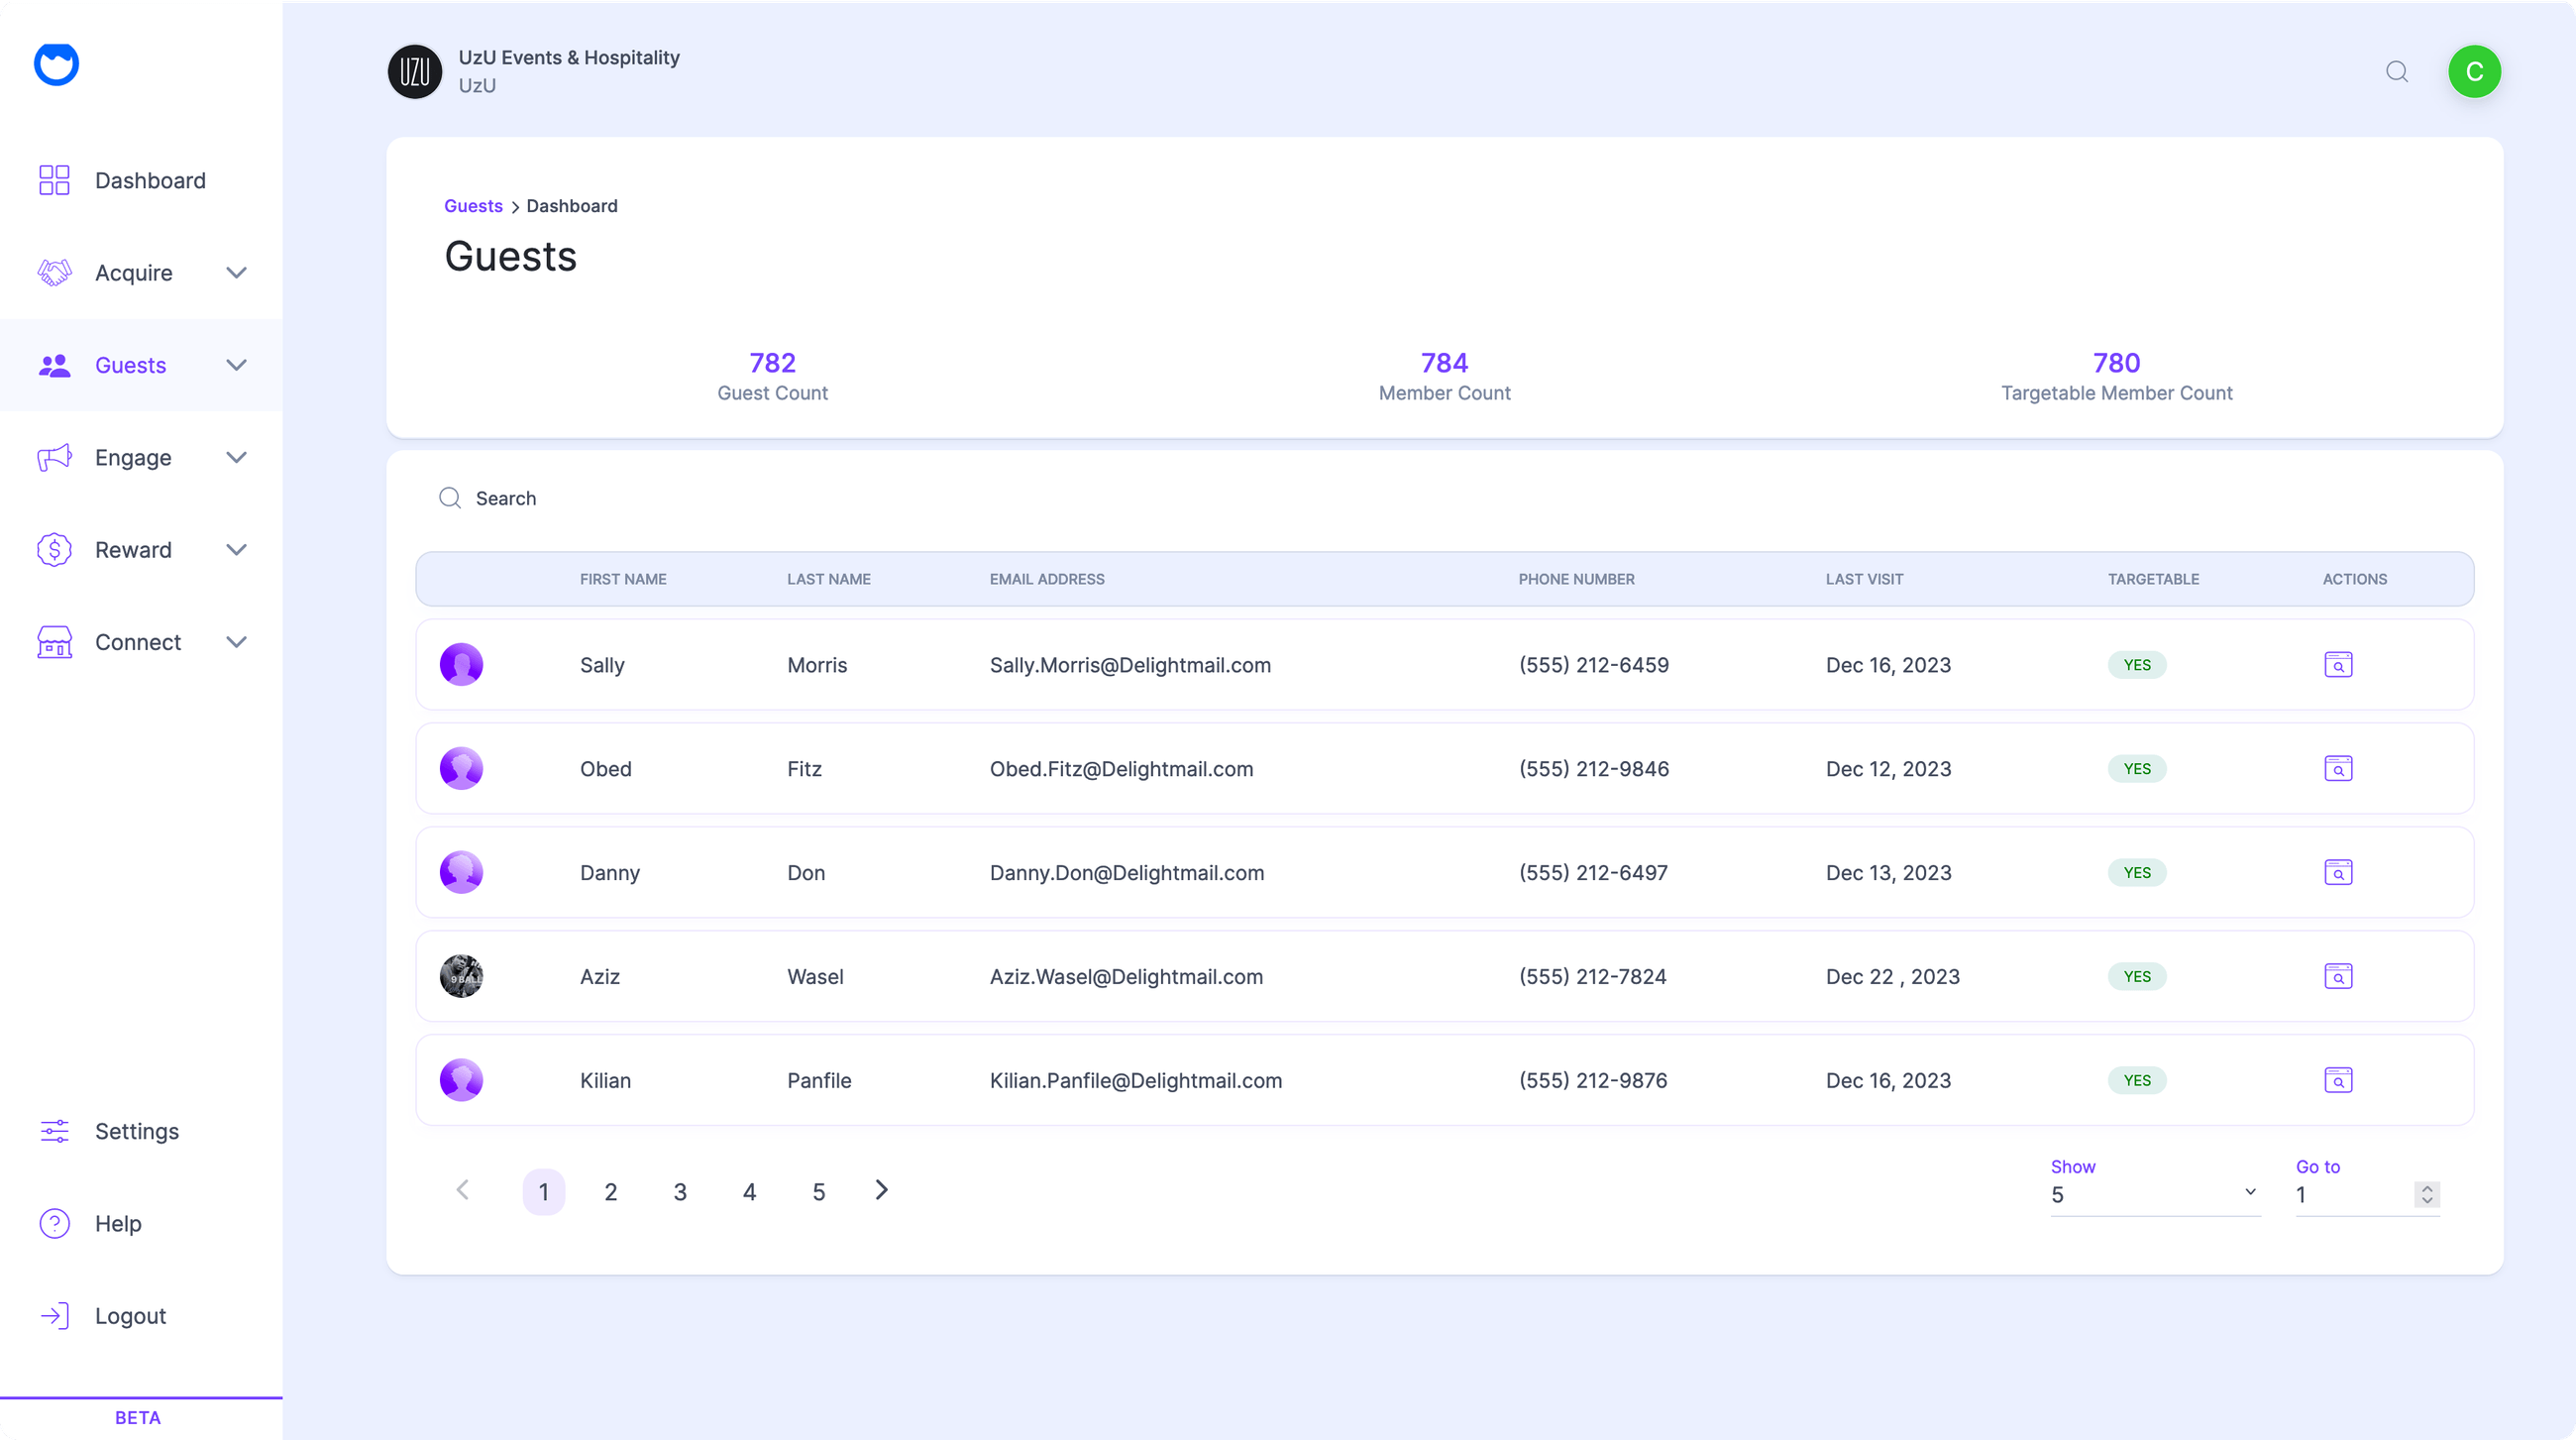Expand the Engage sidebar section
Image resolution: width=2576 pixels, height=1440 pixels.
coord(236,458)
